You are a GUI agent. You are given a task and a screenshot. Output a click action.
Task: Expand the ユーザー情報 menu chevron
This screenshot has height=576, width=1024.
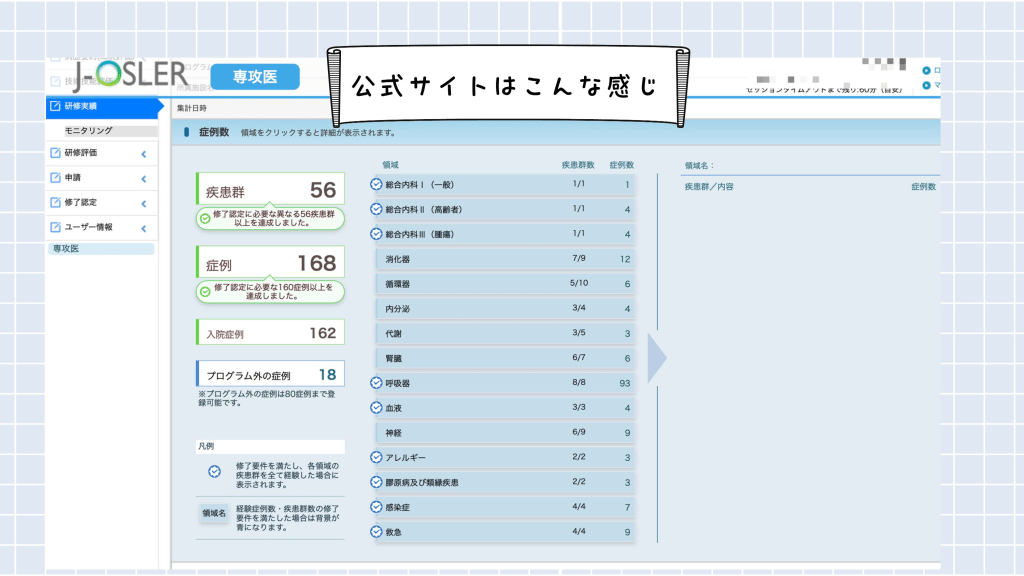[x=144, y=228]
